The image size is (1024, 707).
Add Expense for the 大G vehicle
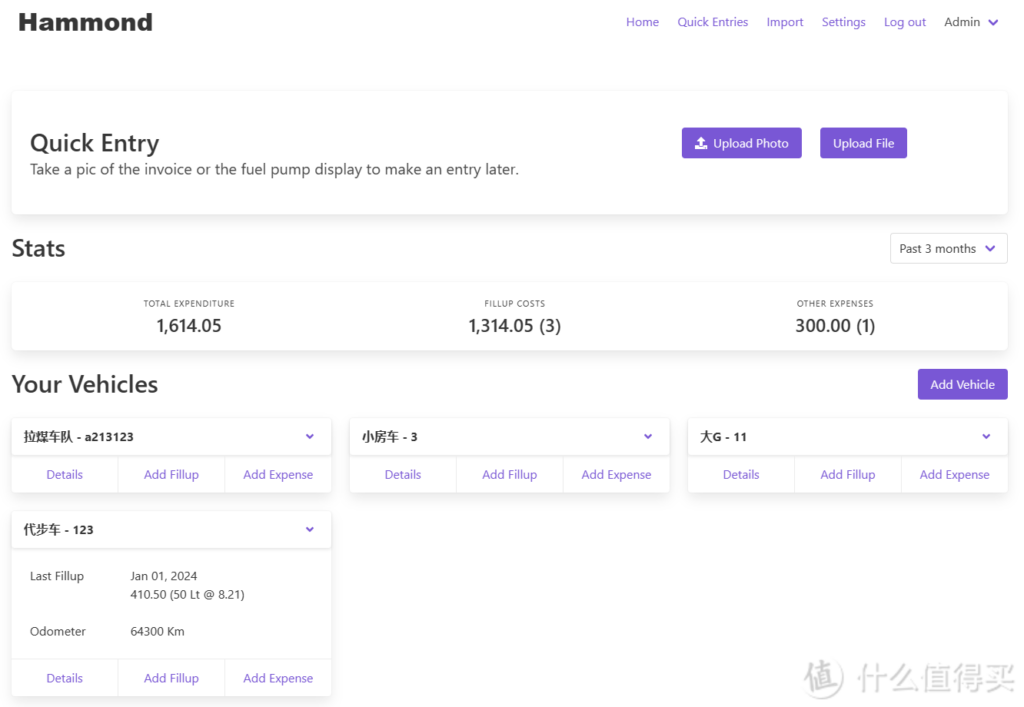coord(954,475)
